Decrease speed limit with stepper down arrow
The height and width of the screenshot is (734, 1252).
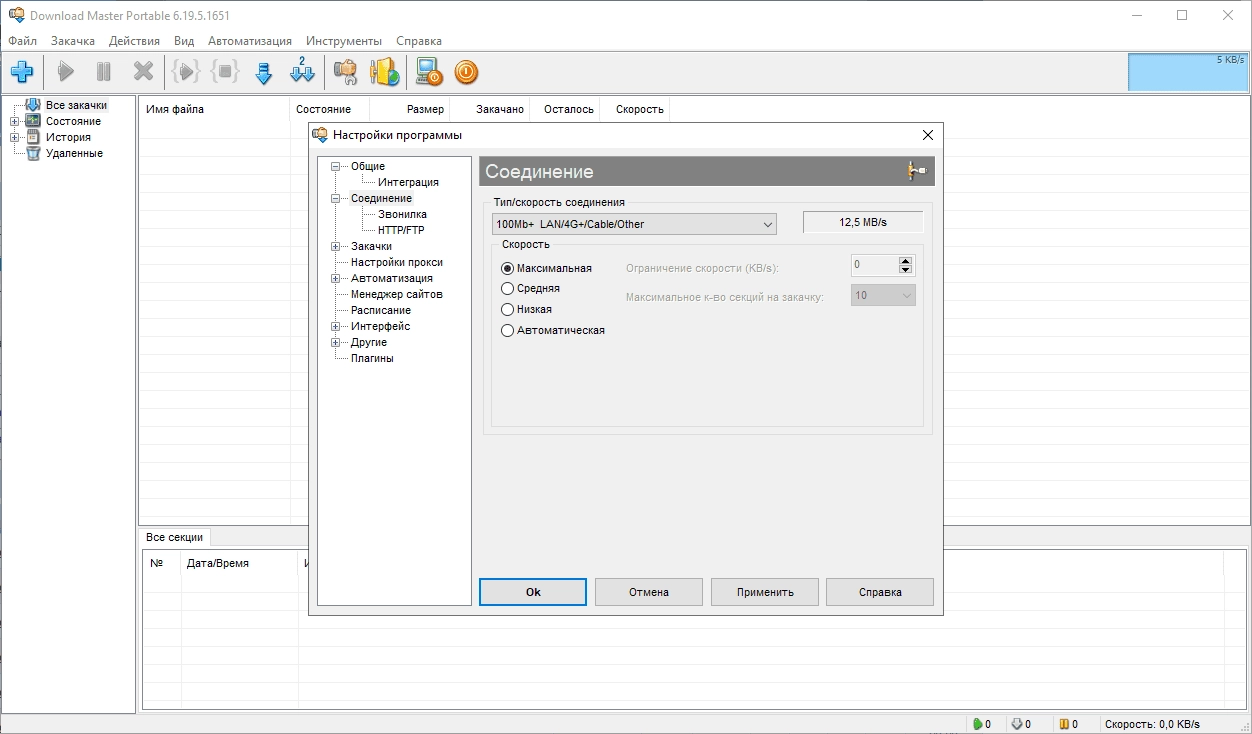[906, 270]
